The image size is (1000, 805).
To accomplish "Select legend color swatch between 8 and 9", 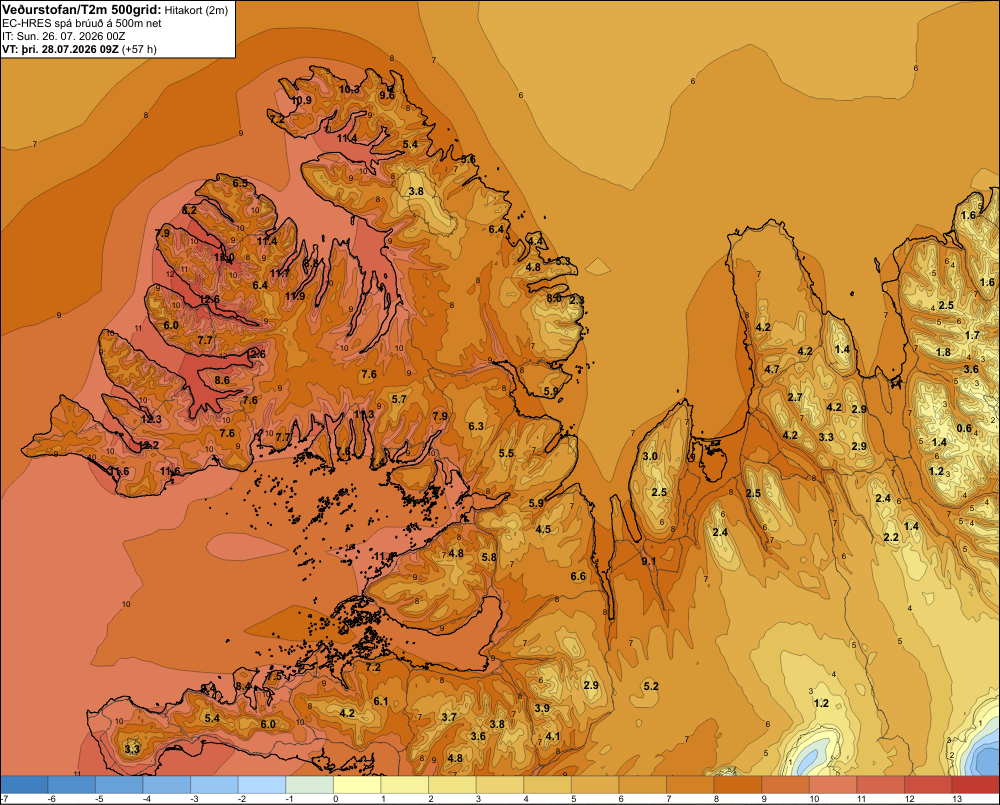I will (x=738, y=785).
